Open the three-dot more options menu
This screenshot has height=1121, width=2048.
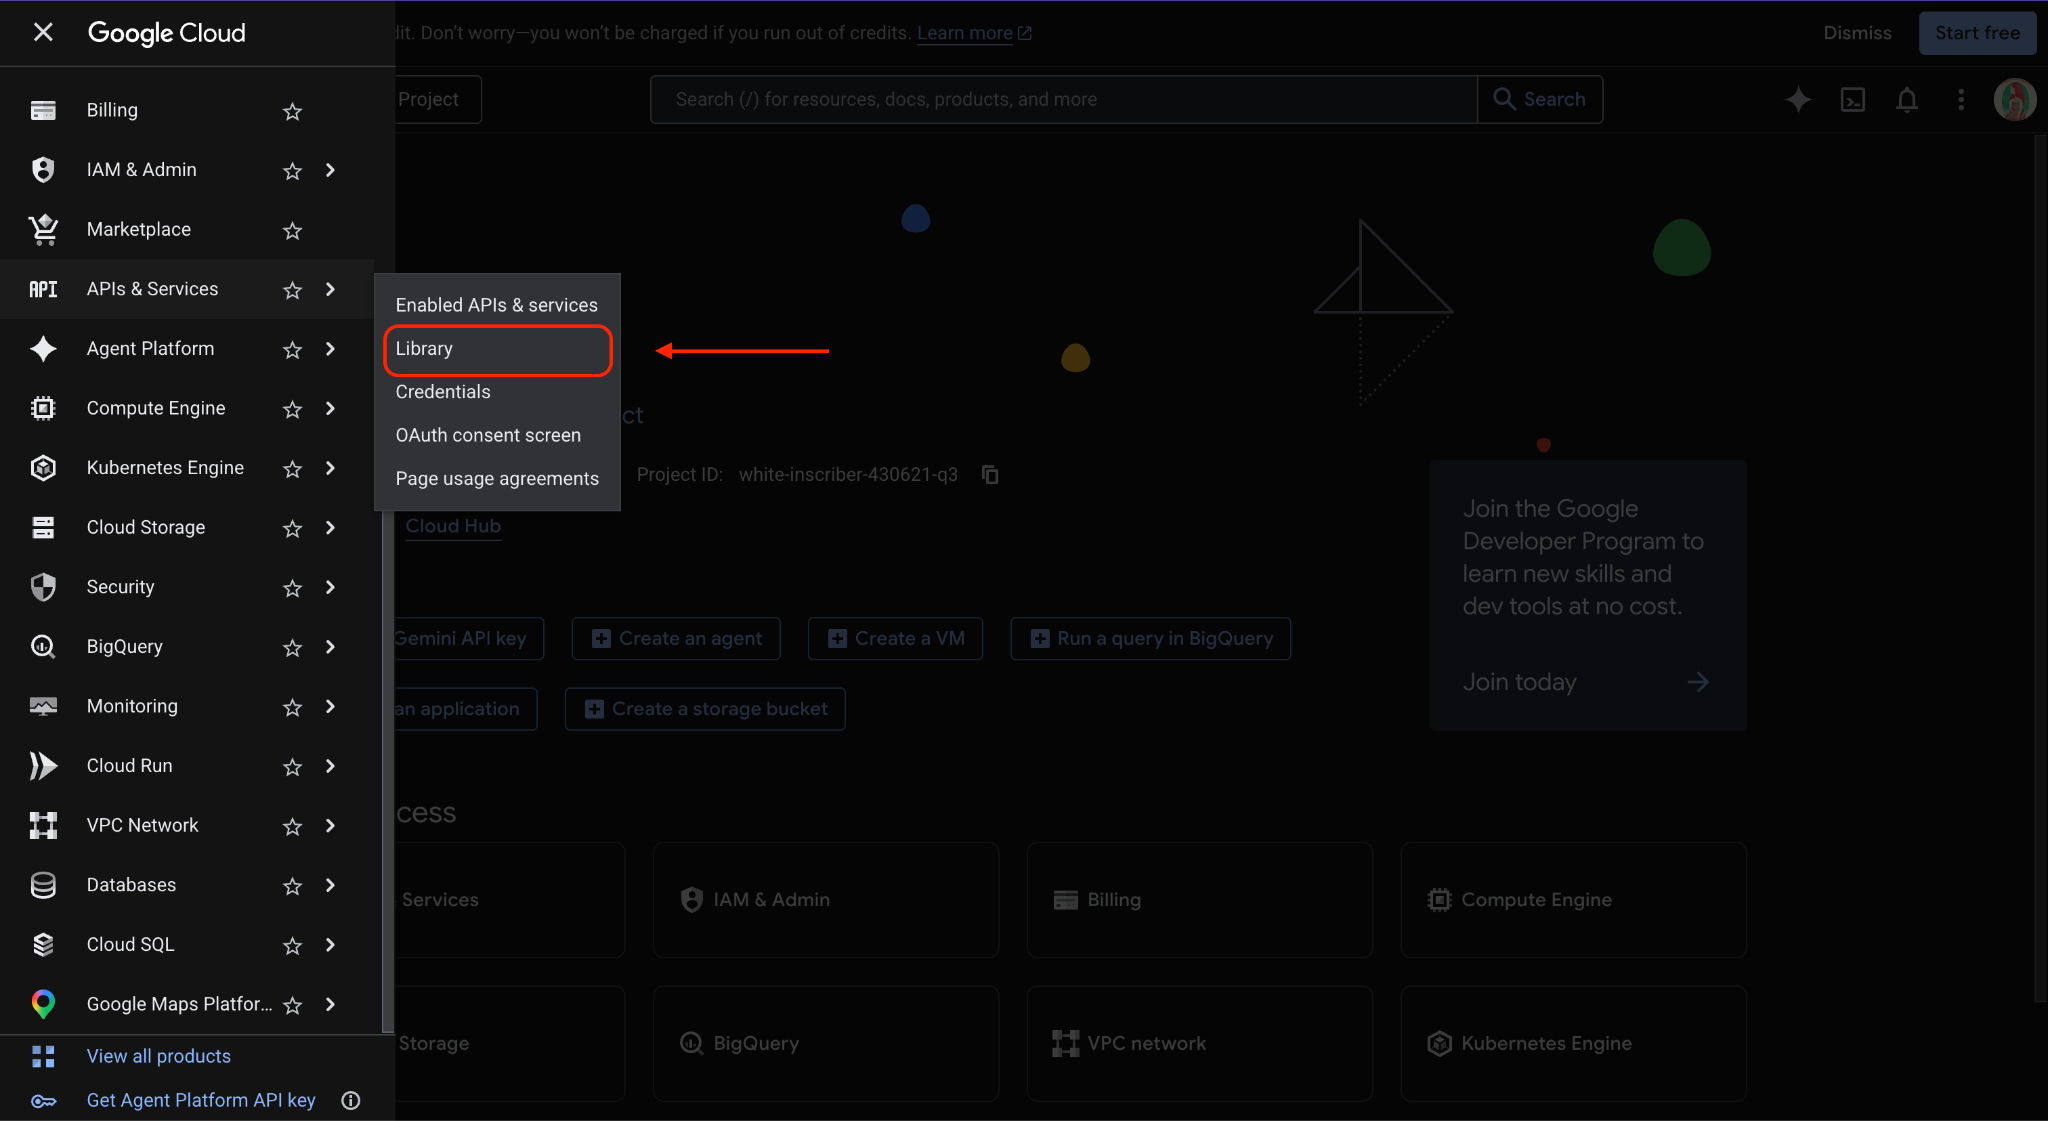tap(1961, 99)
